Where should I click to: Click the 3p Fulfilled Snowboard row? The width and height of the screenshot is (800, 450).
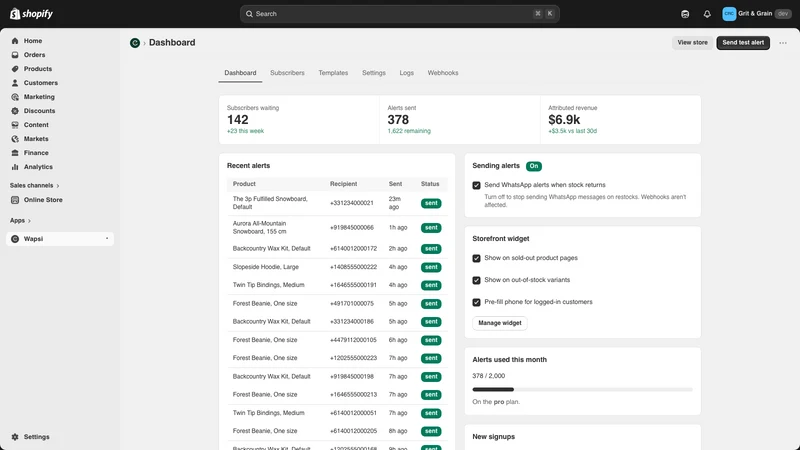(x=337, y=203)
